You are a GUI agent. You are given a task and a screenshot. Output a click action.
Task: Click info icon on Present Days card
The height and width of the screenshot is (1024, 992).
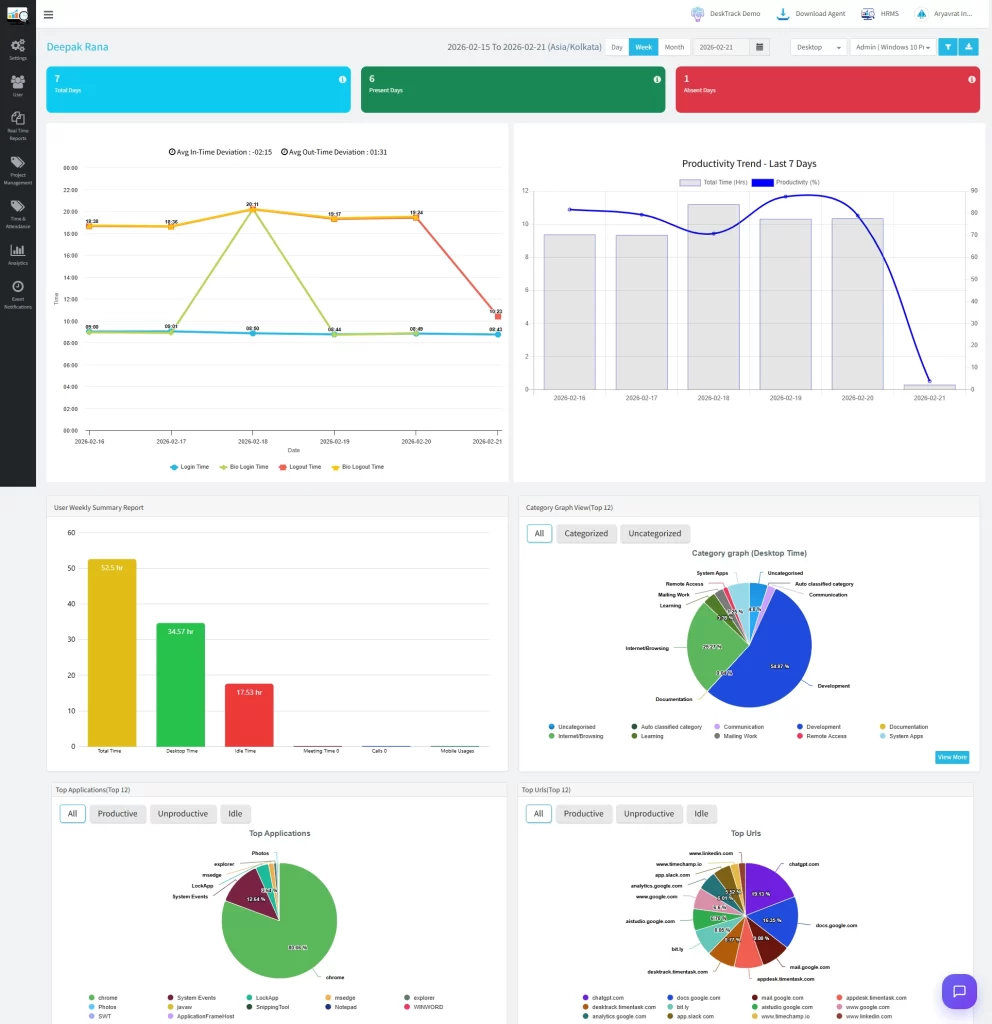[657, 79]
